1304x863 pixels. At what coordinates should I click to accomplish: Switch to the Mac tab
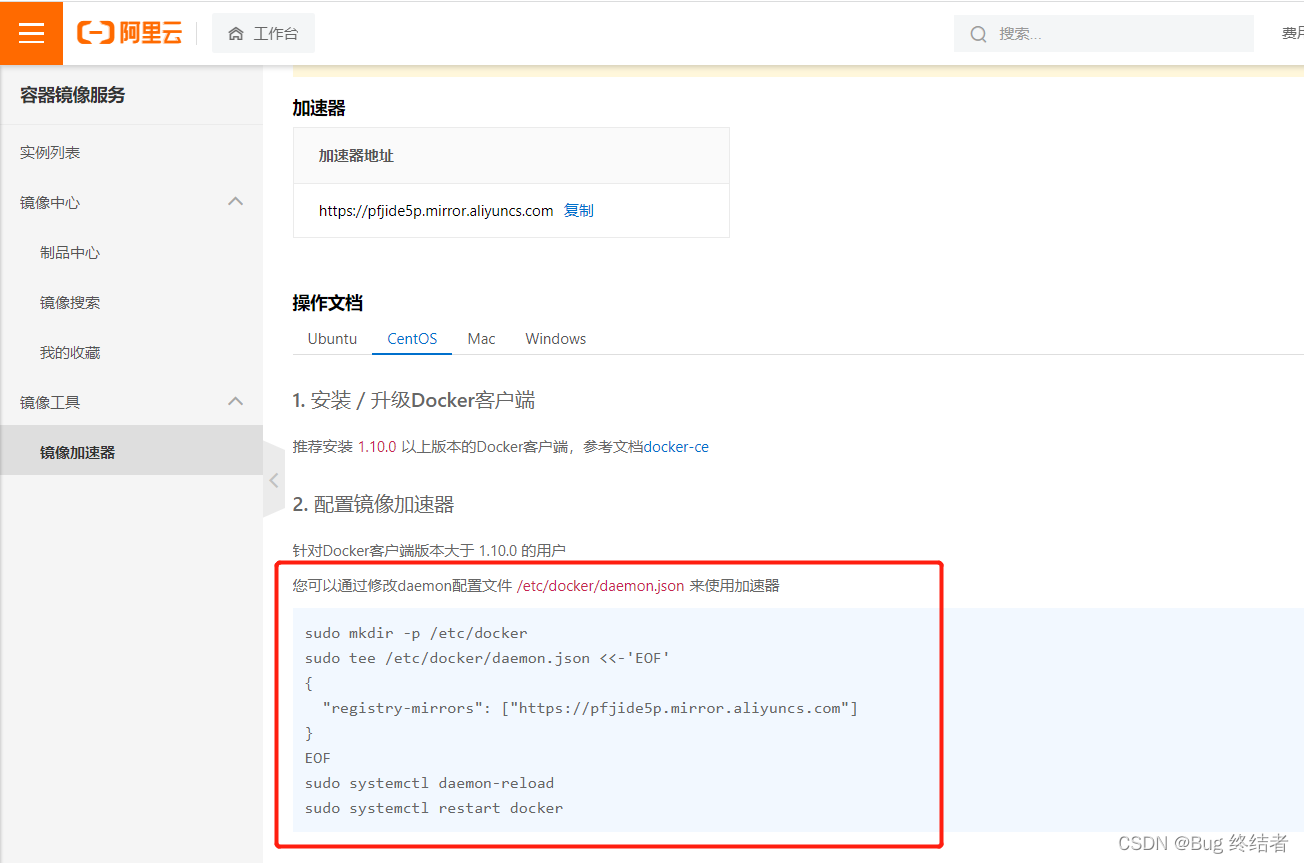coord(481,339)
